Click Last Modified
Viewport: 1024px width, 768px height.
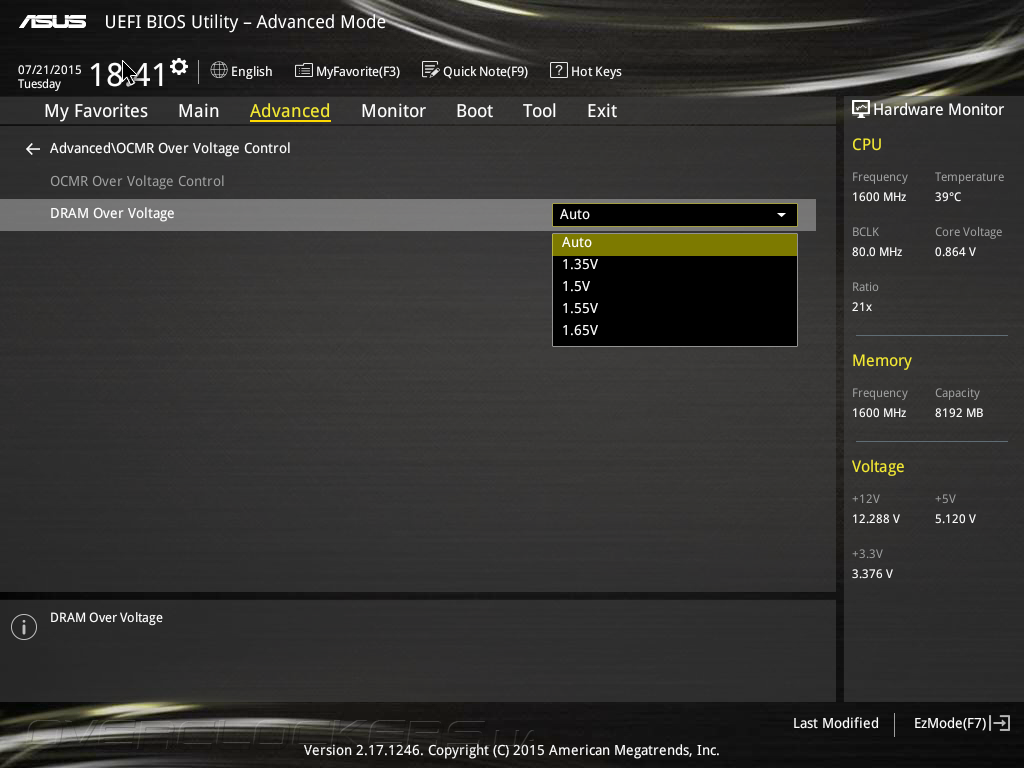tap(835, 723)
